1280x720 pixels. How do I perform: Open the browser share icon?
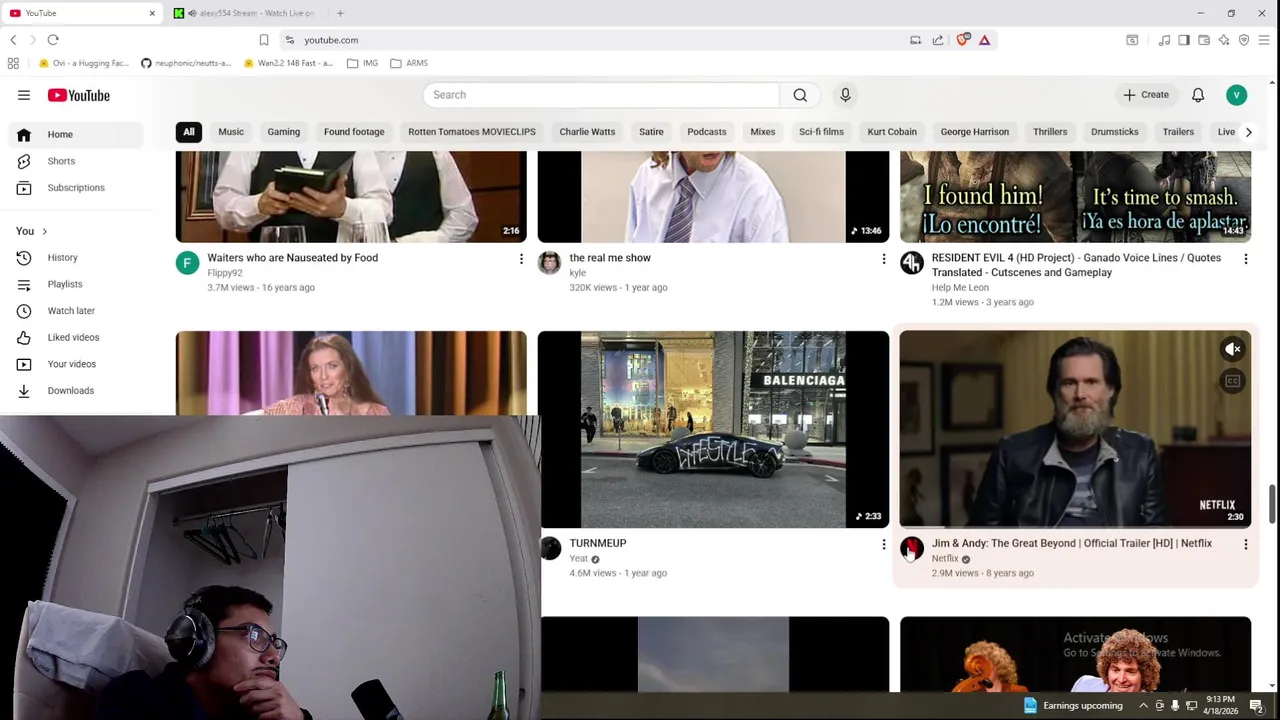tap(938, 40)
